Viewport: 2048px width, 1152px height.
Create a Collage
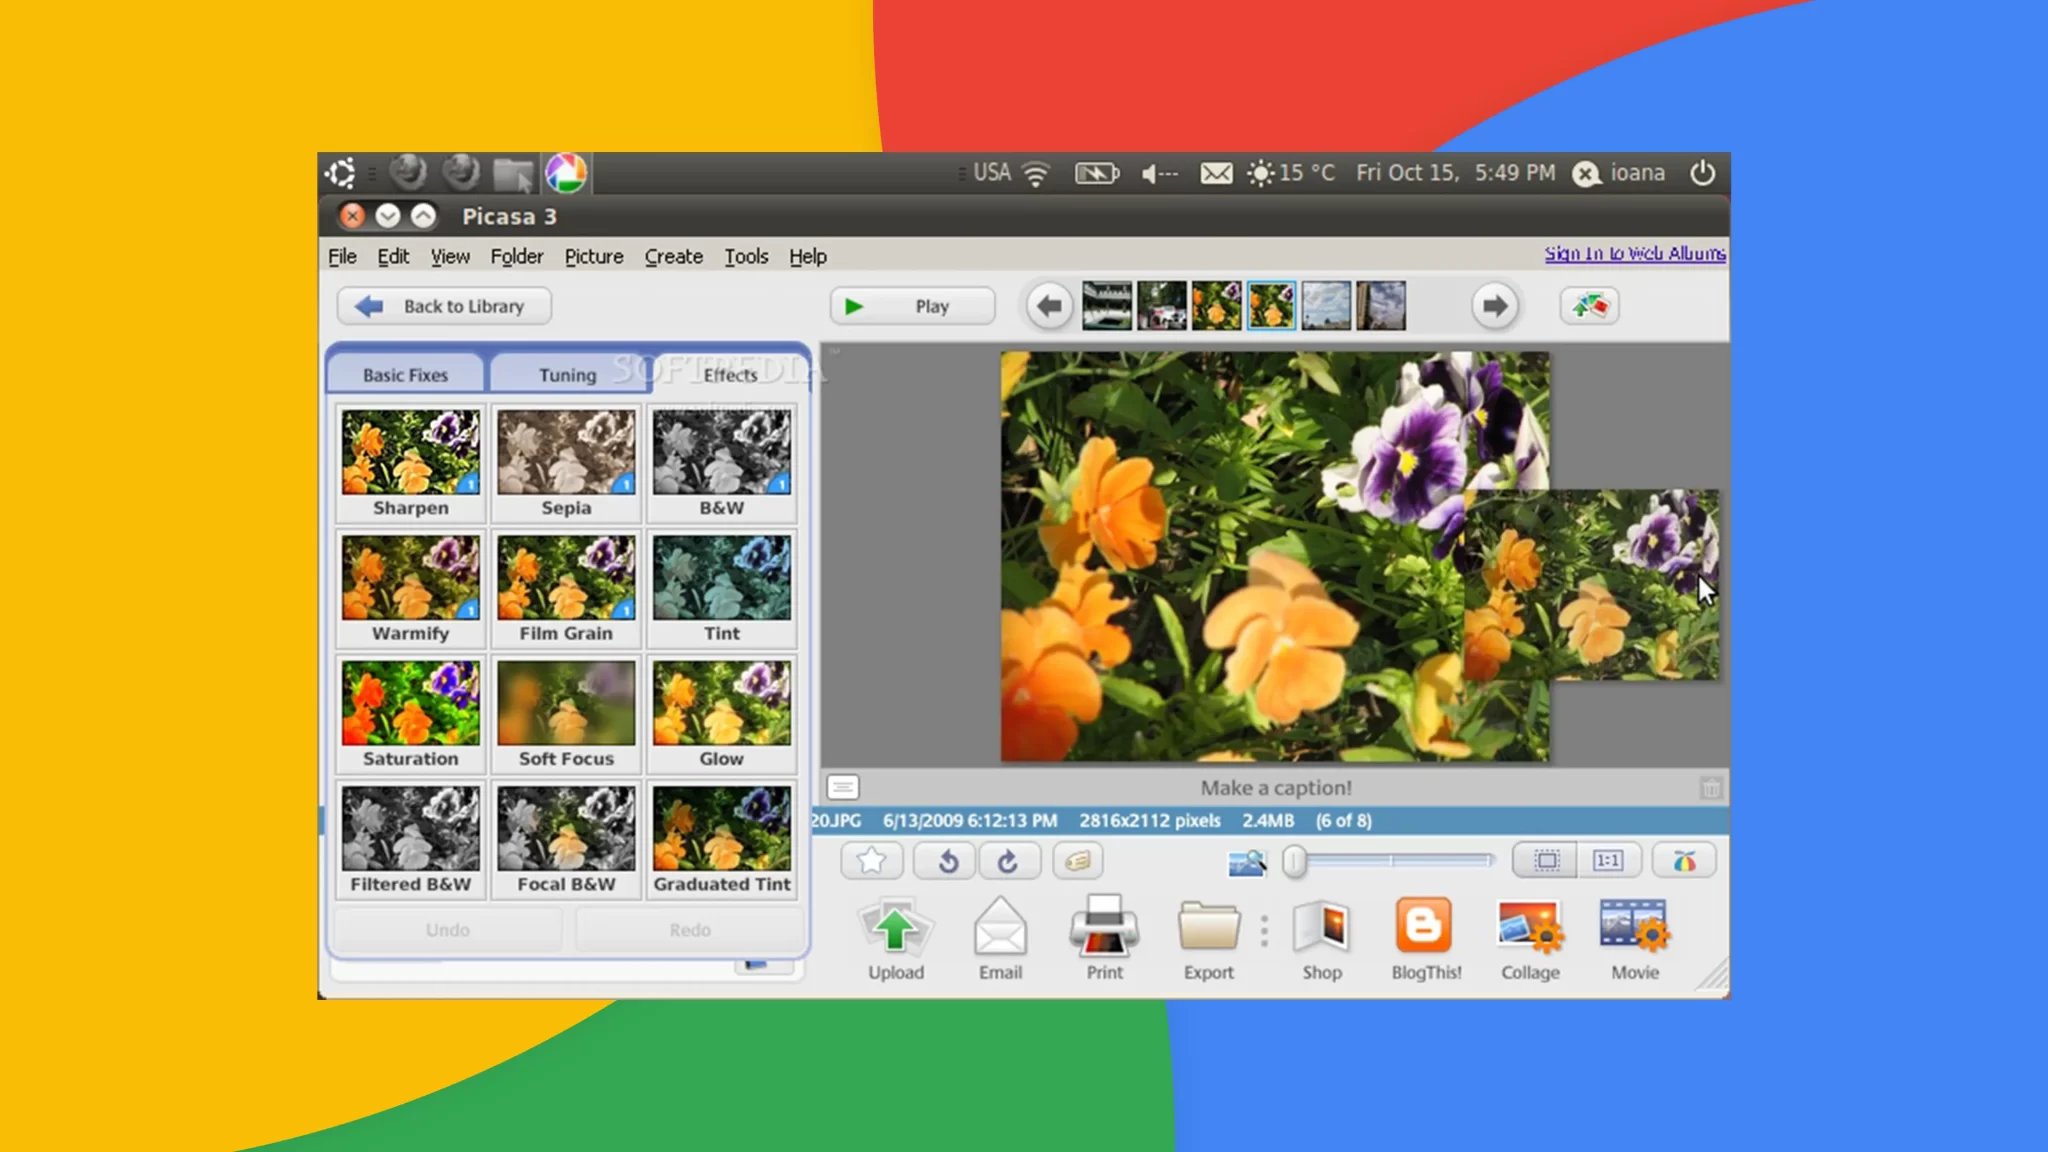click(1530, 938)
